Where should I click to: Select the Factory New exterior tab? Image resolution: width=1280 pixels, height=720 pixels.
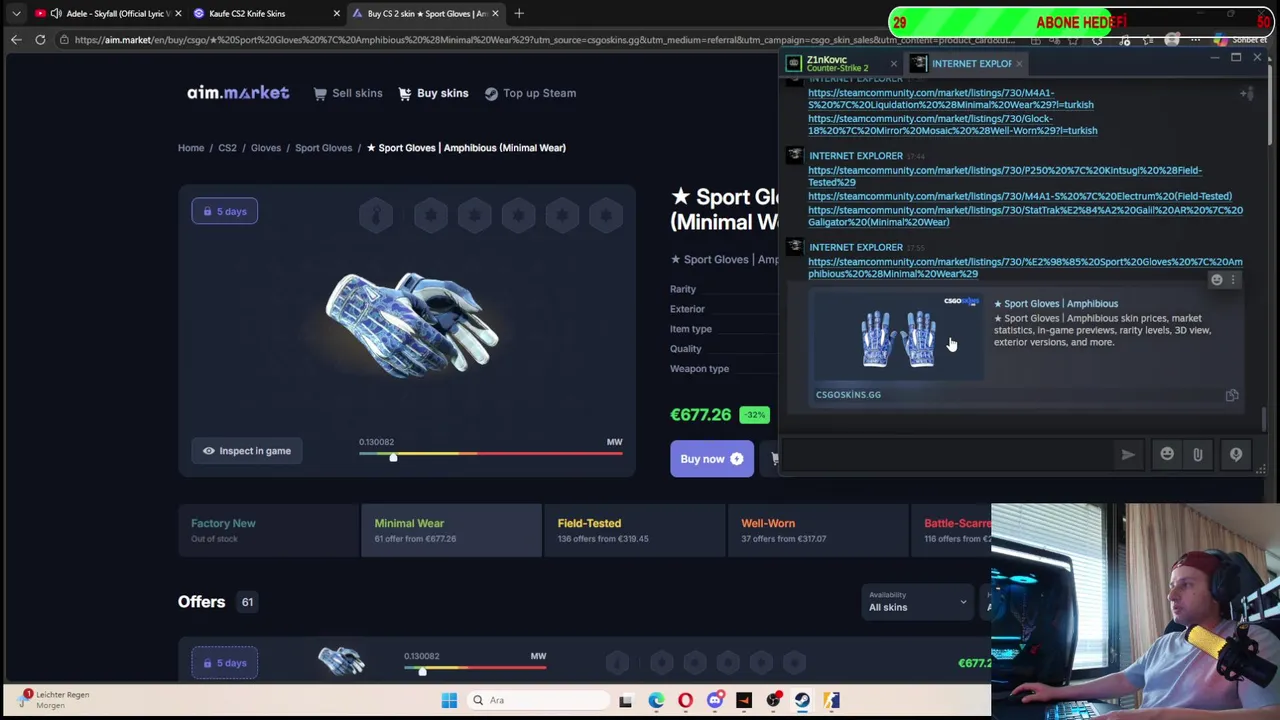[268, 530]
